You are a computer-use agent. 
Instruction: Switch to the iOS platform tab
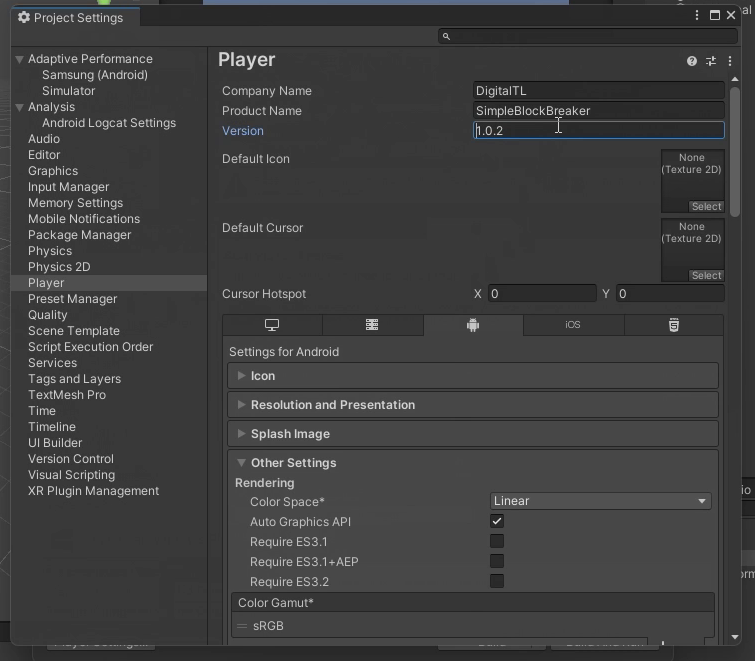(x=573, y=325)
